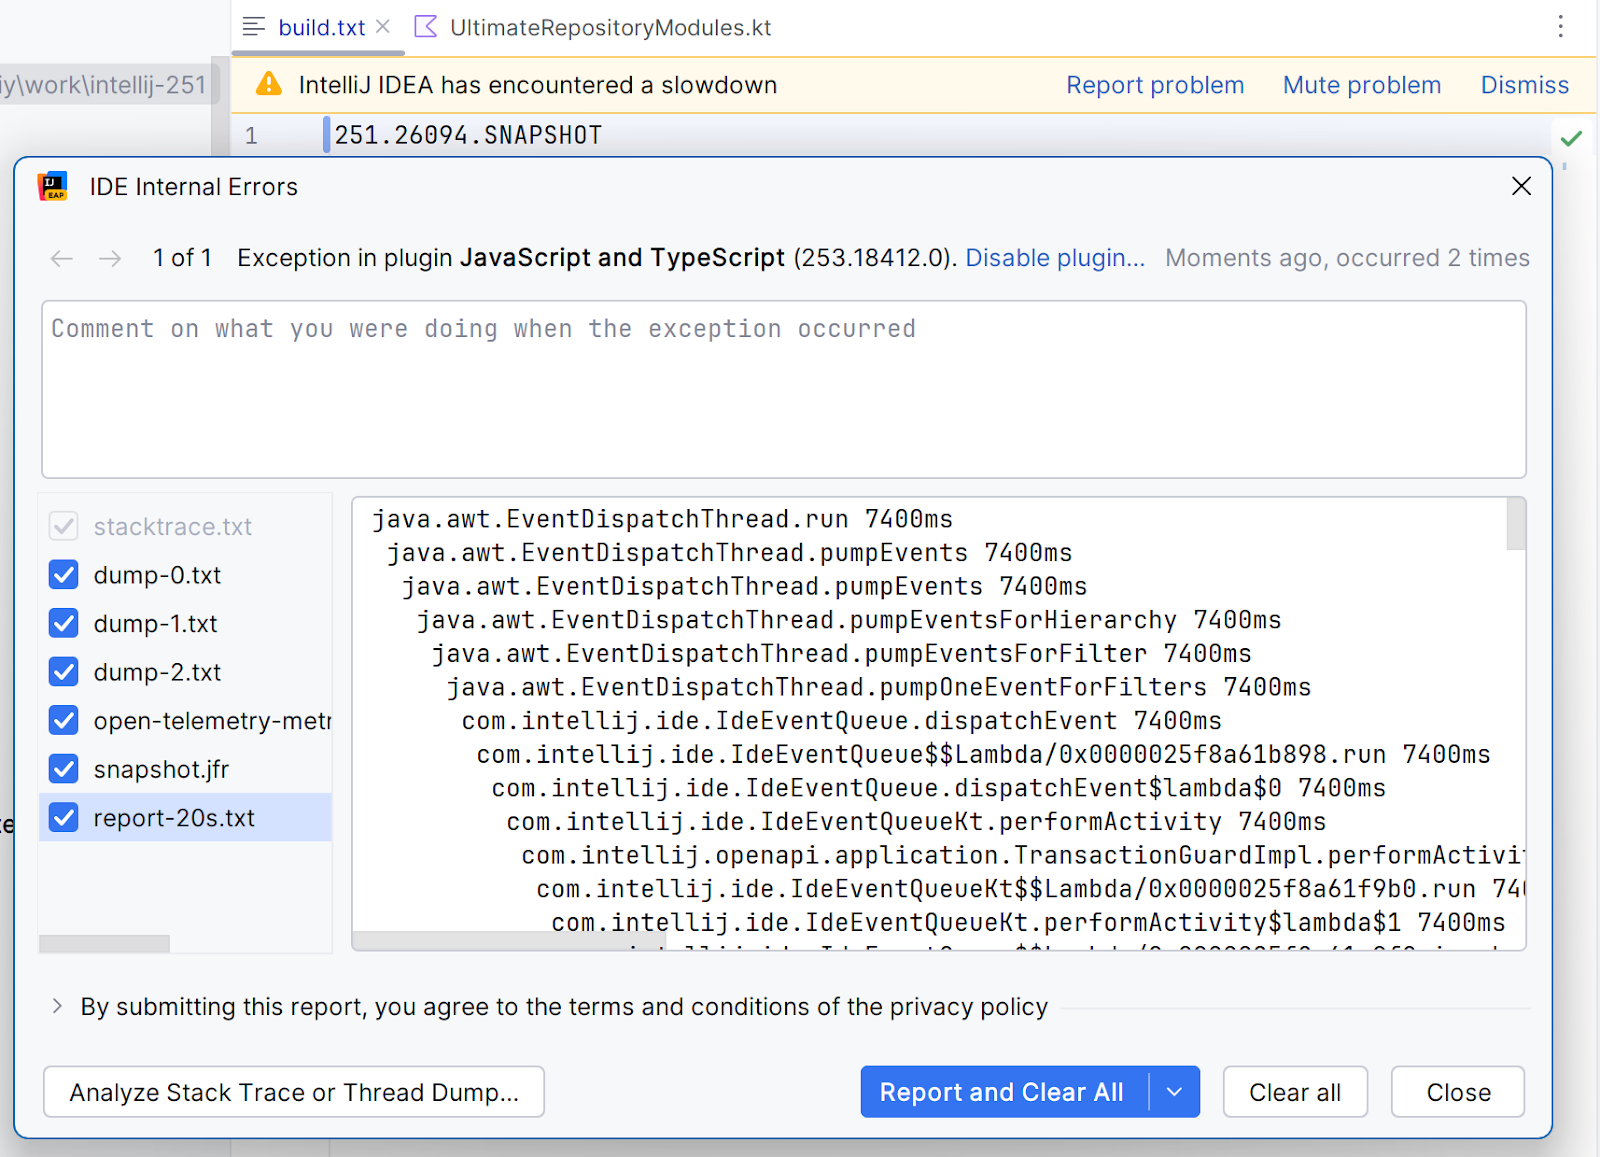Click the Disable plugin... link

pyautogui.click(x=1055, y=258)
